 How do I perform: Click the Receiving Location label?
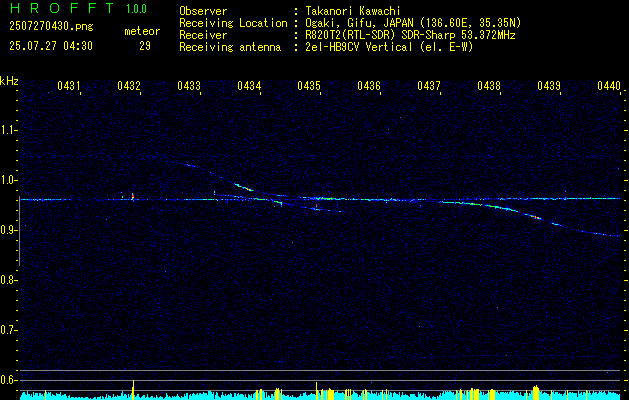click(x=233, y=23)
